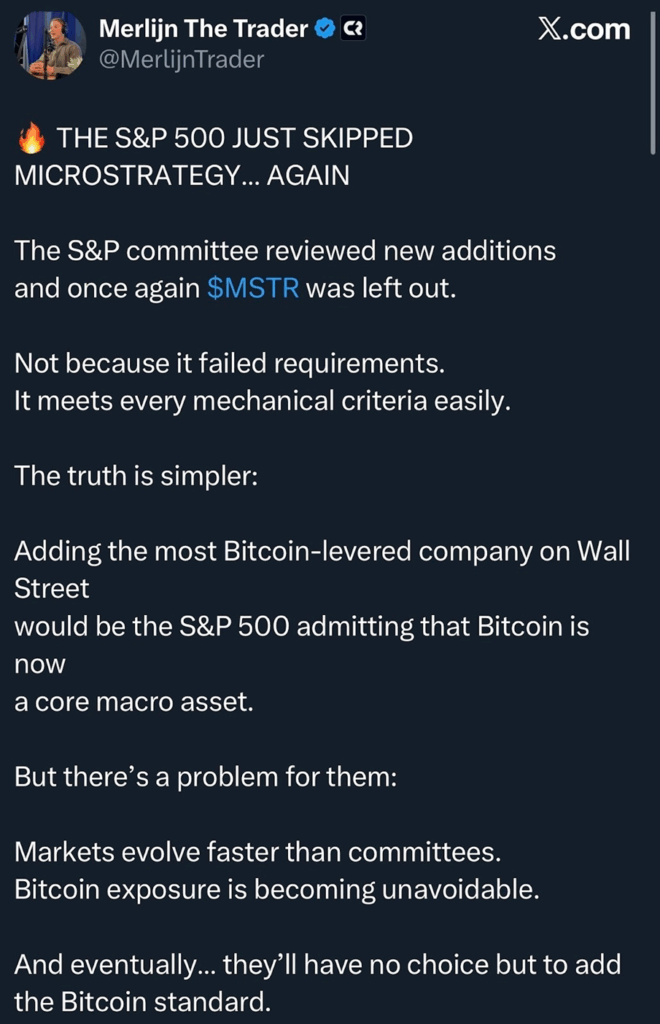660x1024 pixels.
Task: Open Merlijn The Trader's profile picture
Action: [x=50, y=46]
